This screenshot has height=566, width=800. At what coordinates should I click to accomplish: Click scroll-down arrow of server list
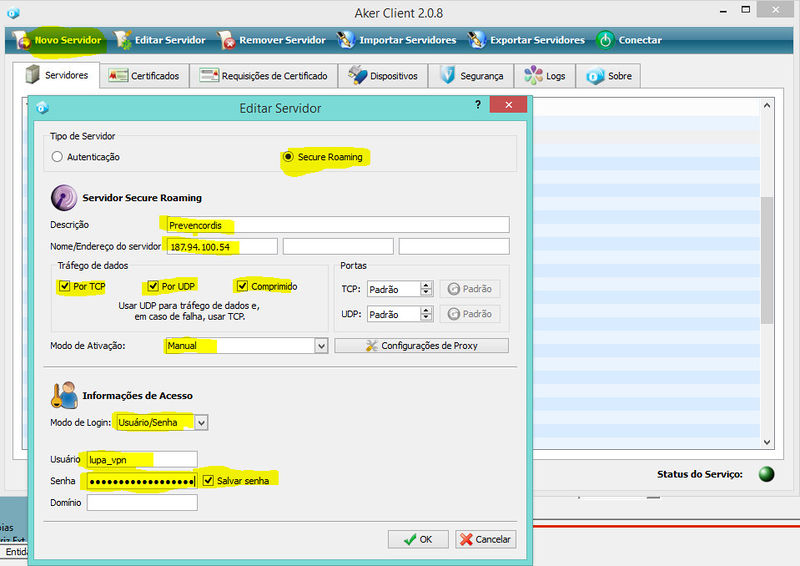coord(767,442)
